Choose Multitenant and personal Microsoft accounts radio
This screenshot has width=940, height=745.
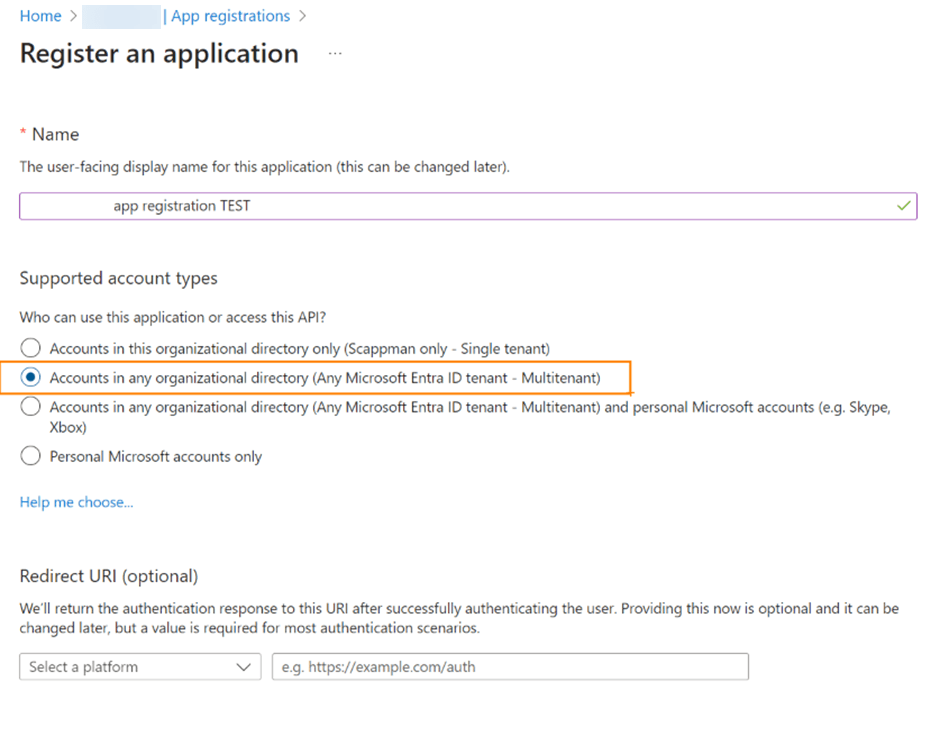[31, 406]
